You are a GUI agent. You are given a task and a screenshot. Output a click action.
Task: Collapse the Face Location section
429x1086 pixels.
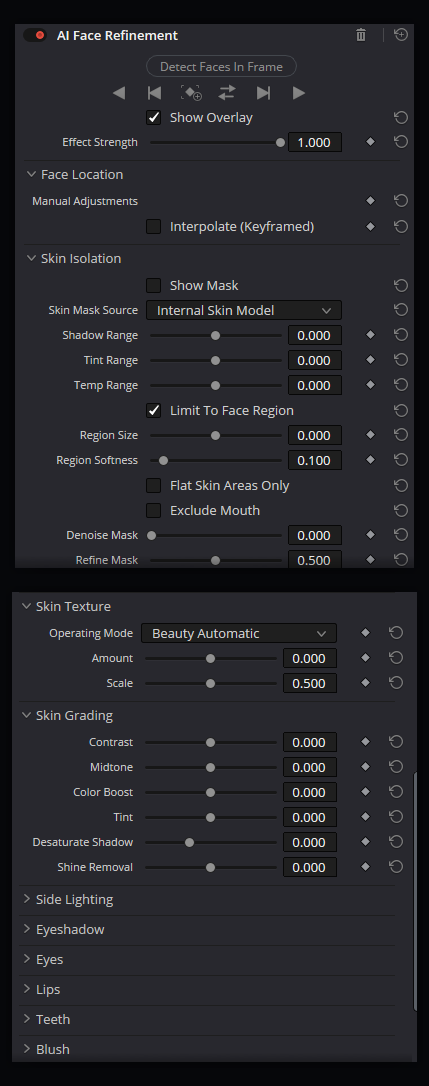pos(31,175)
